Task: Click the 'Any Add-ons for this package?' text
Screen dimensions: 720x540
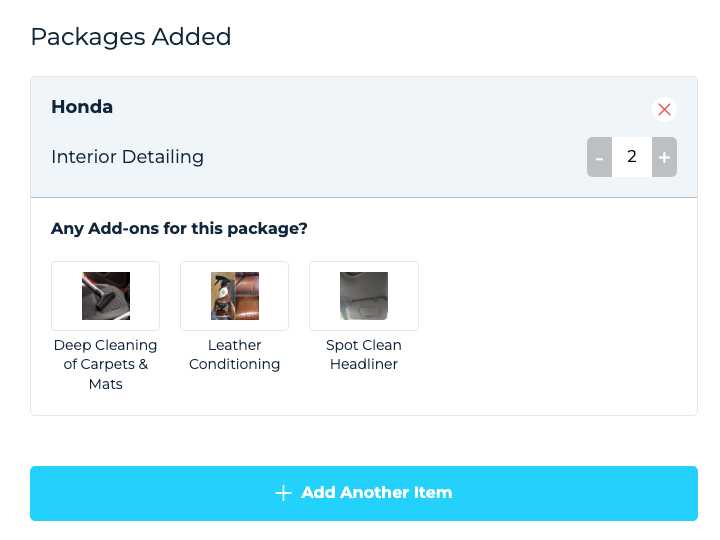Action: (x=179, y=229)
